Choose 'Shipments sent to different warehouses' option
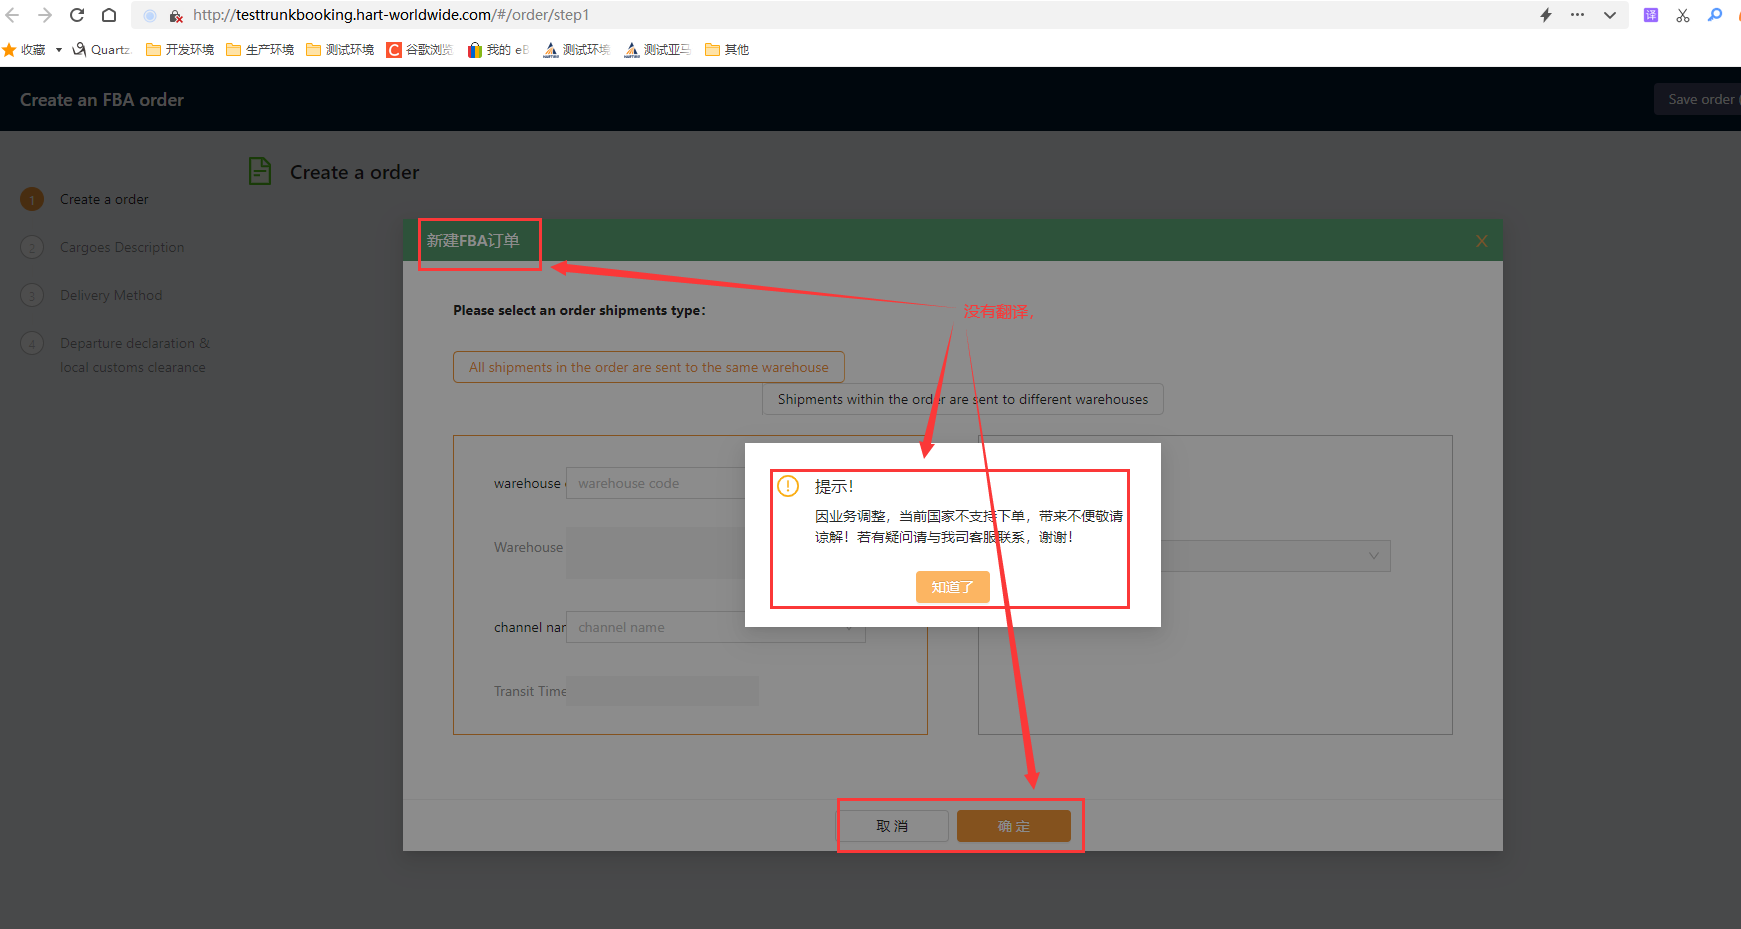This screenshot has height=929, width=1741. tap(962, 399)
